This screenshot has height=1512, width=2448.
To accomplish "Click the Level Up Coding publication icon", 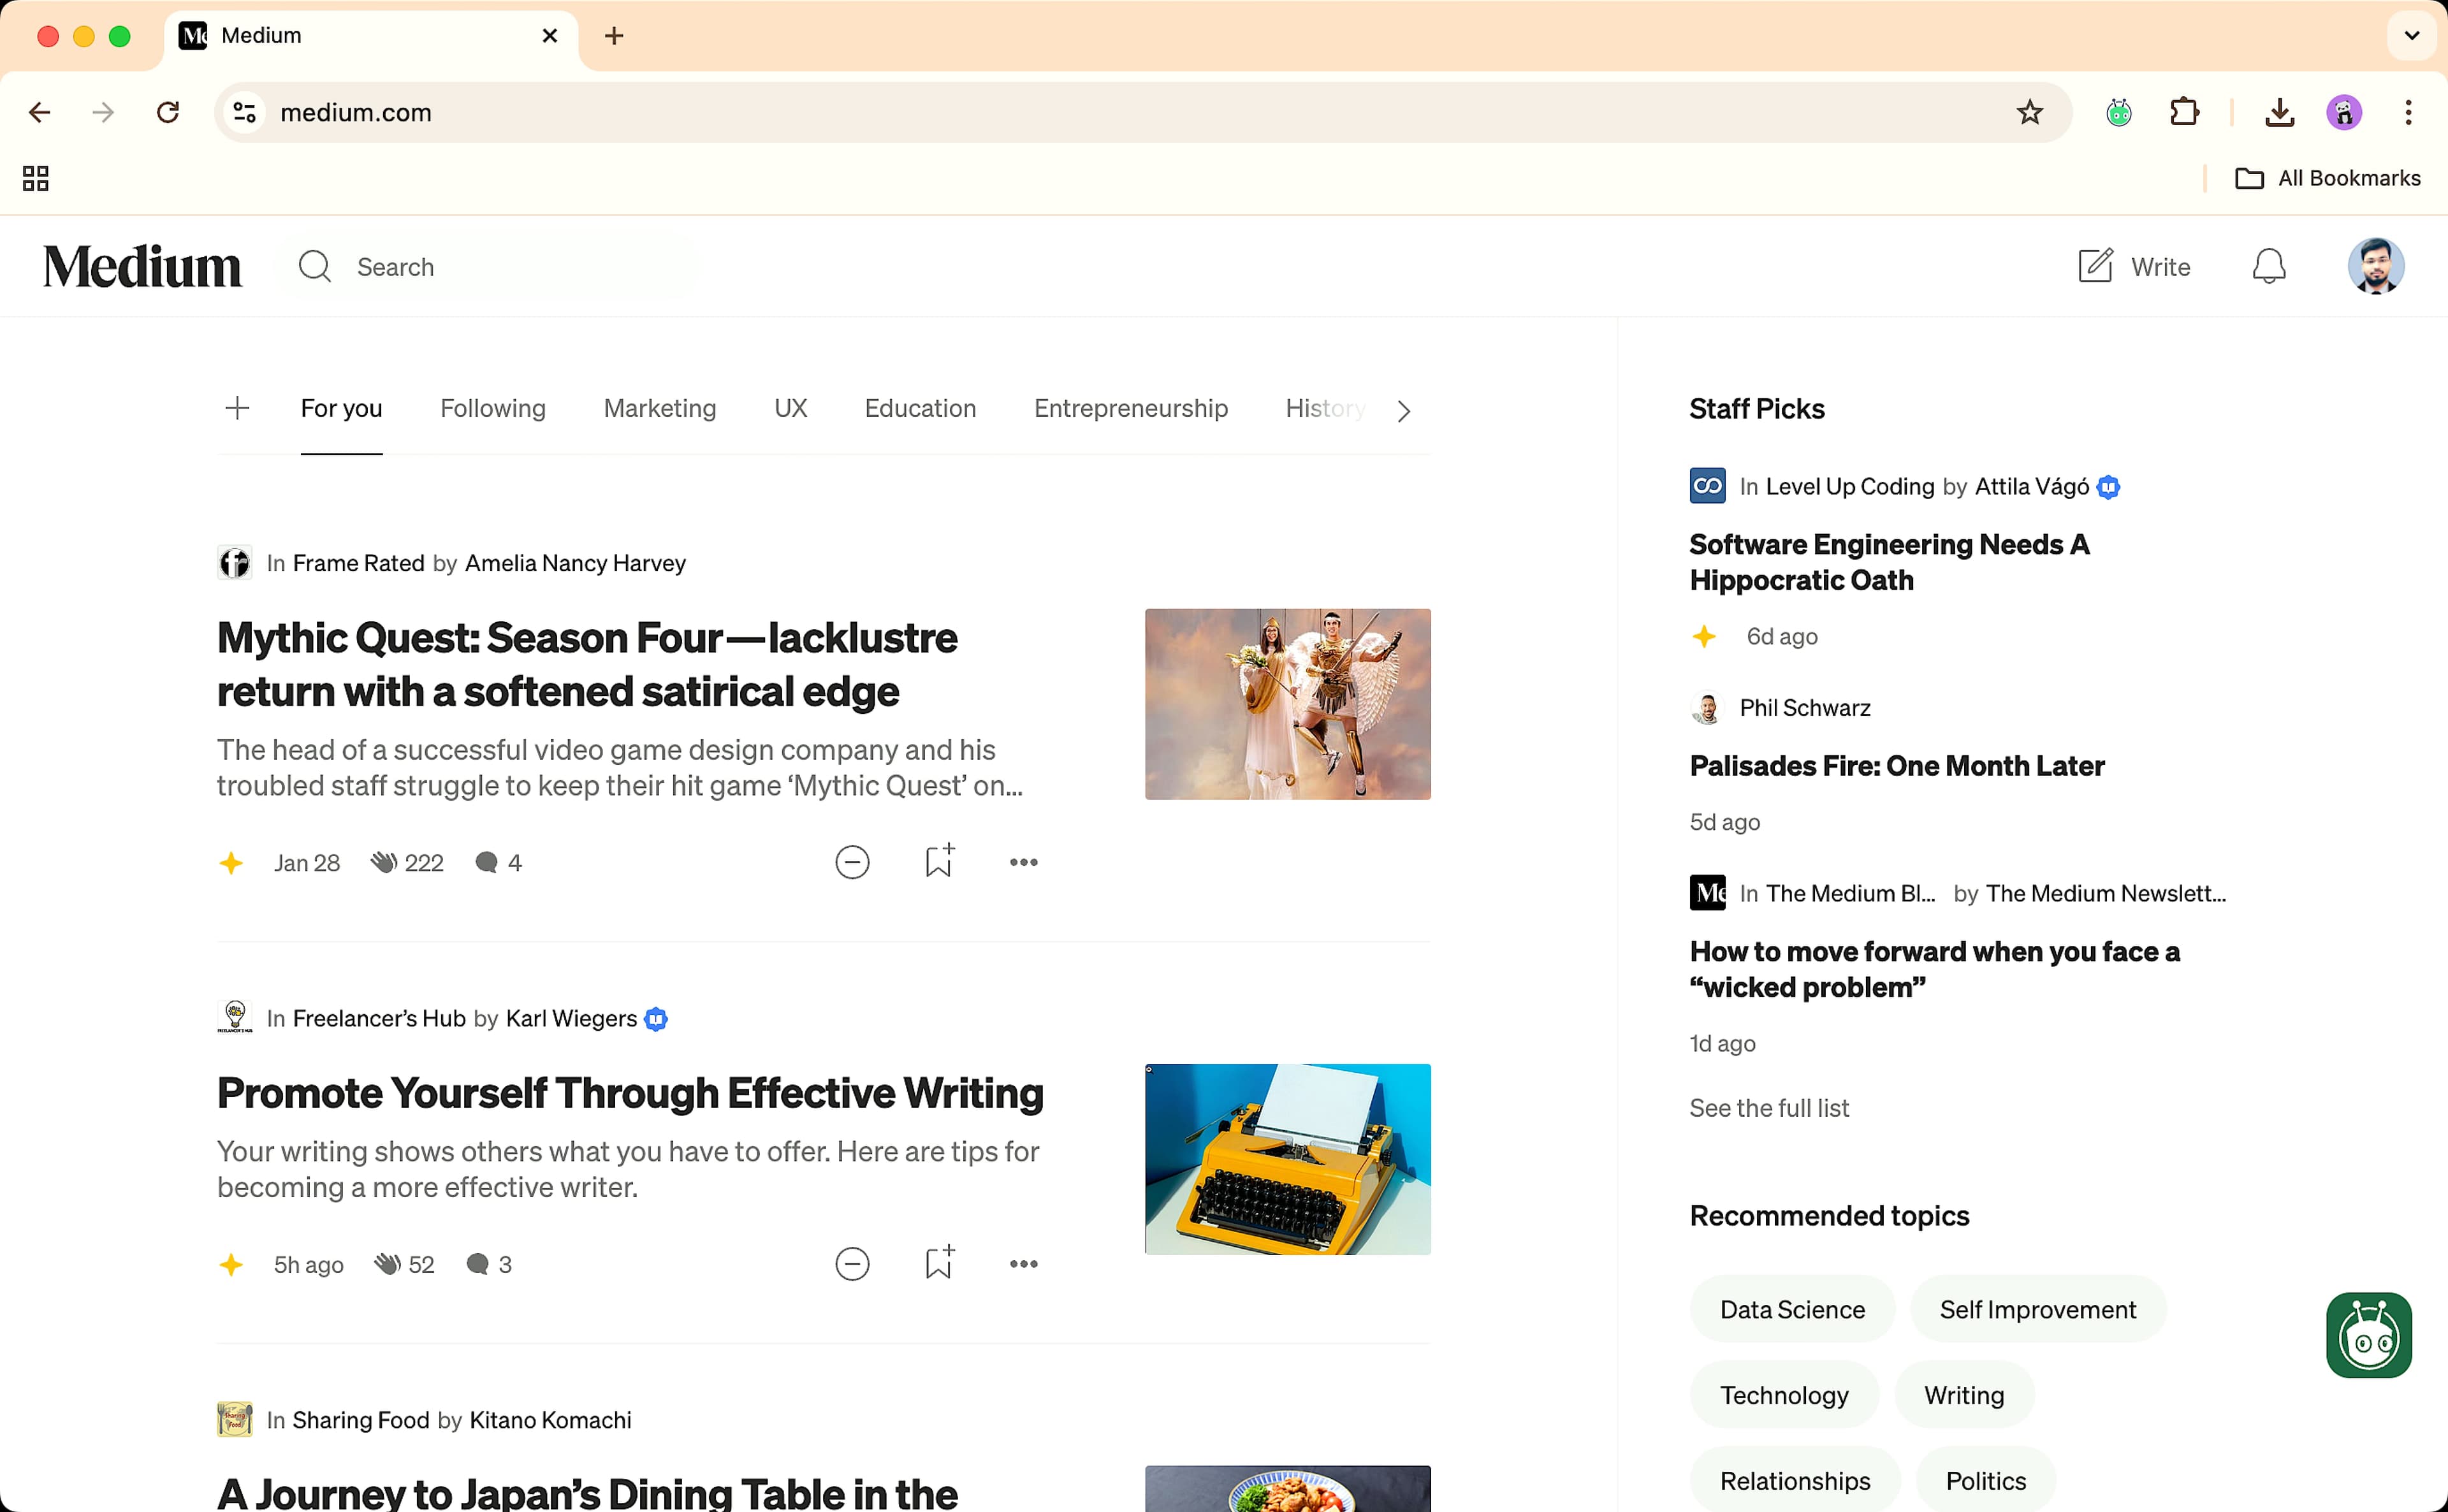I will pos(1707,486).
